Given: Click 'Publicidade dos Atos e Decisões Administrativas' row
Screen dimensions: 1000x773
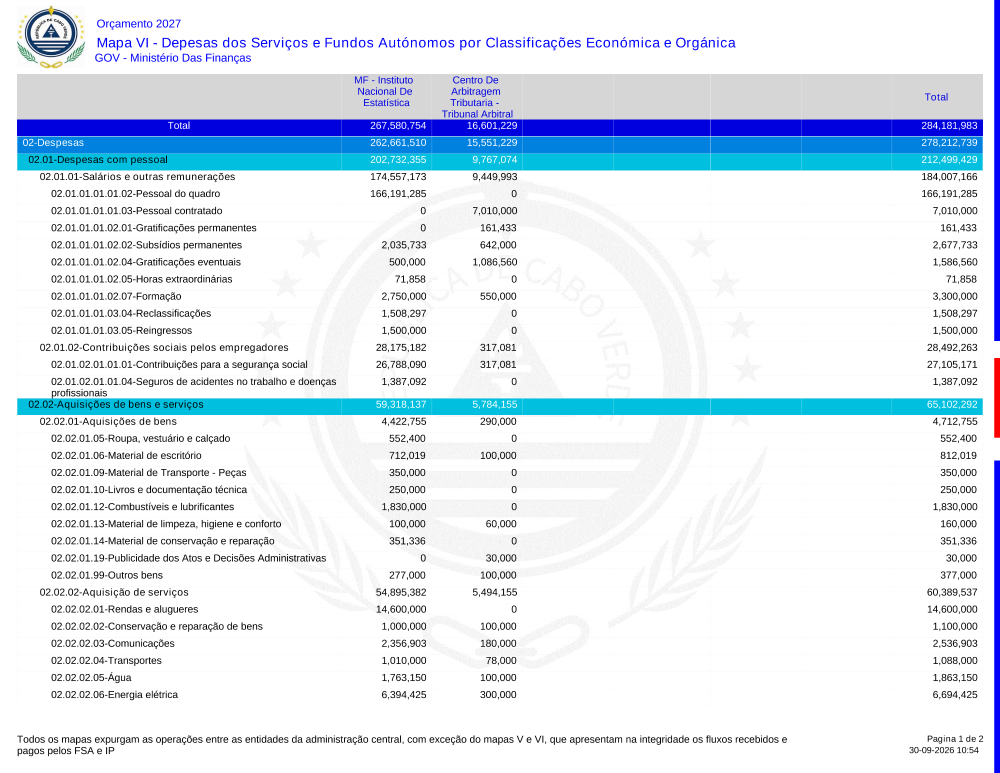Looking at the screenshot, I should (x=499, y=558).
